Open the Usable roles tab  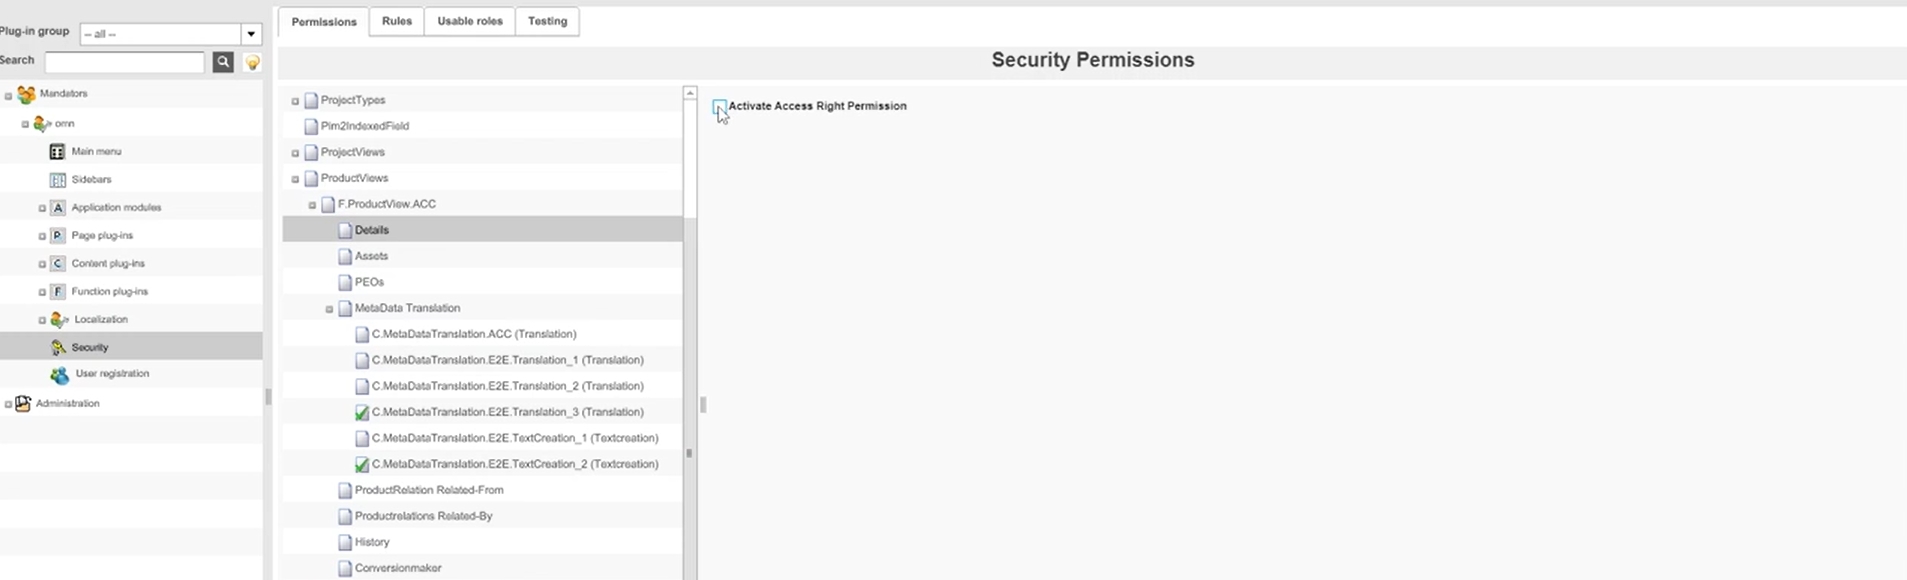[469, 21]
